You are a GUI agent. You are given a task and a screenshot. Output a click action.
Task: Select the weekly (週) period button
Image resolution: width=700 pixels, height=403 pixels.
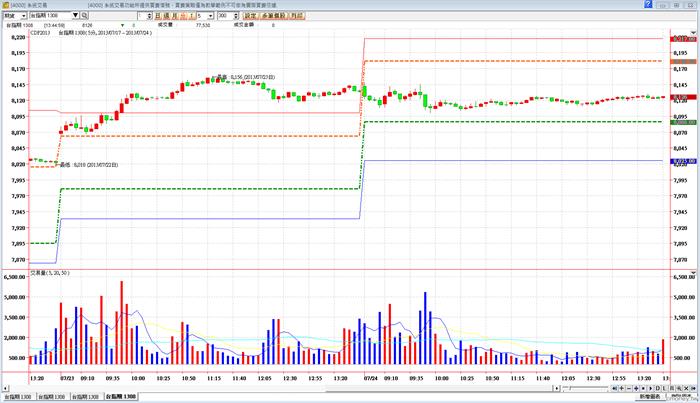coord(166,16)
